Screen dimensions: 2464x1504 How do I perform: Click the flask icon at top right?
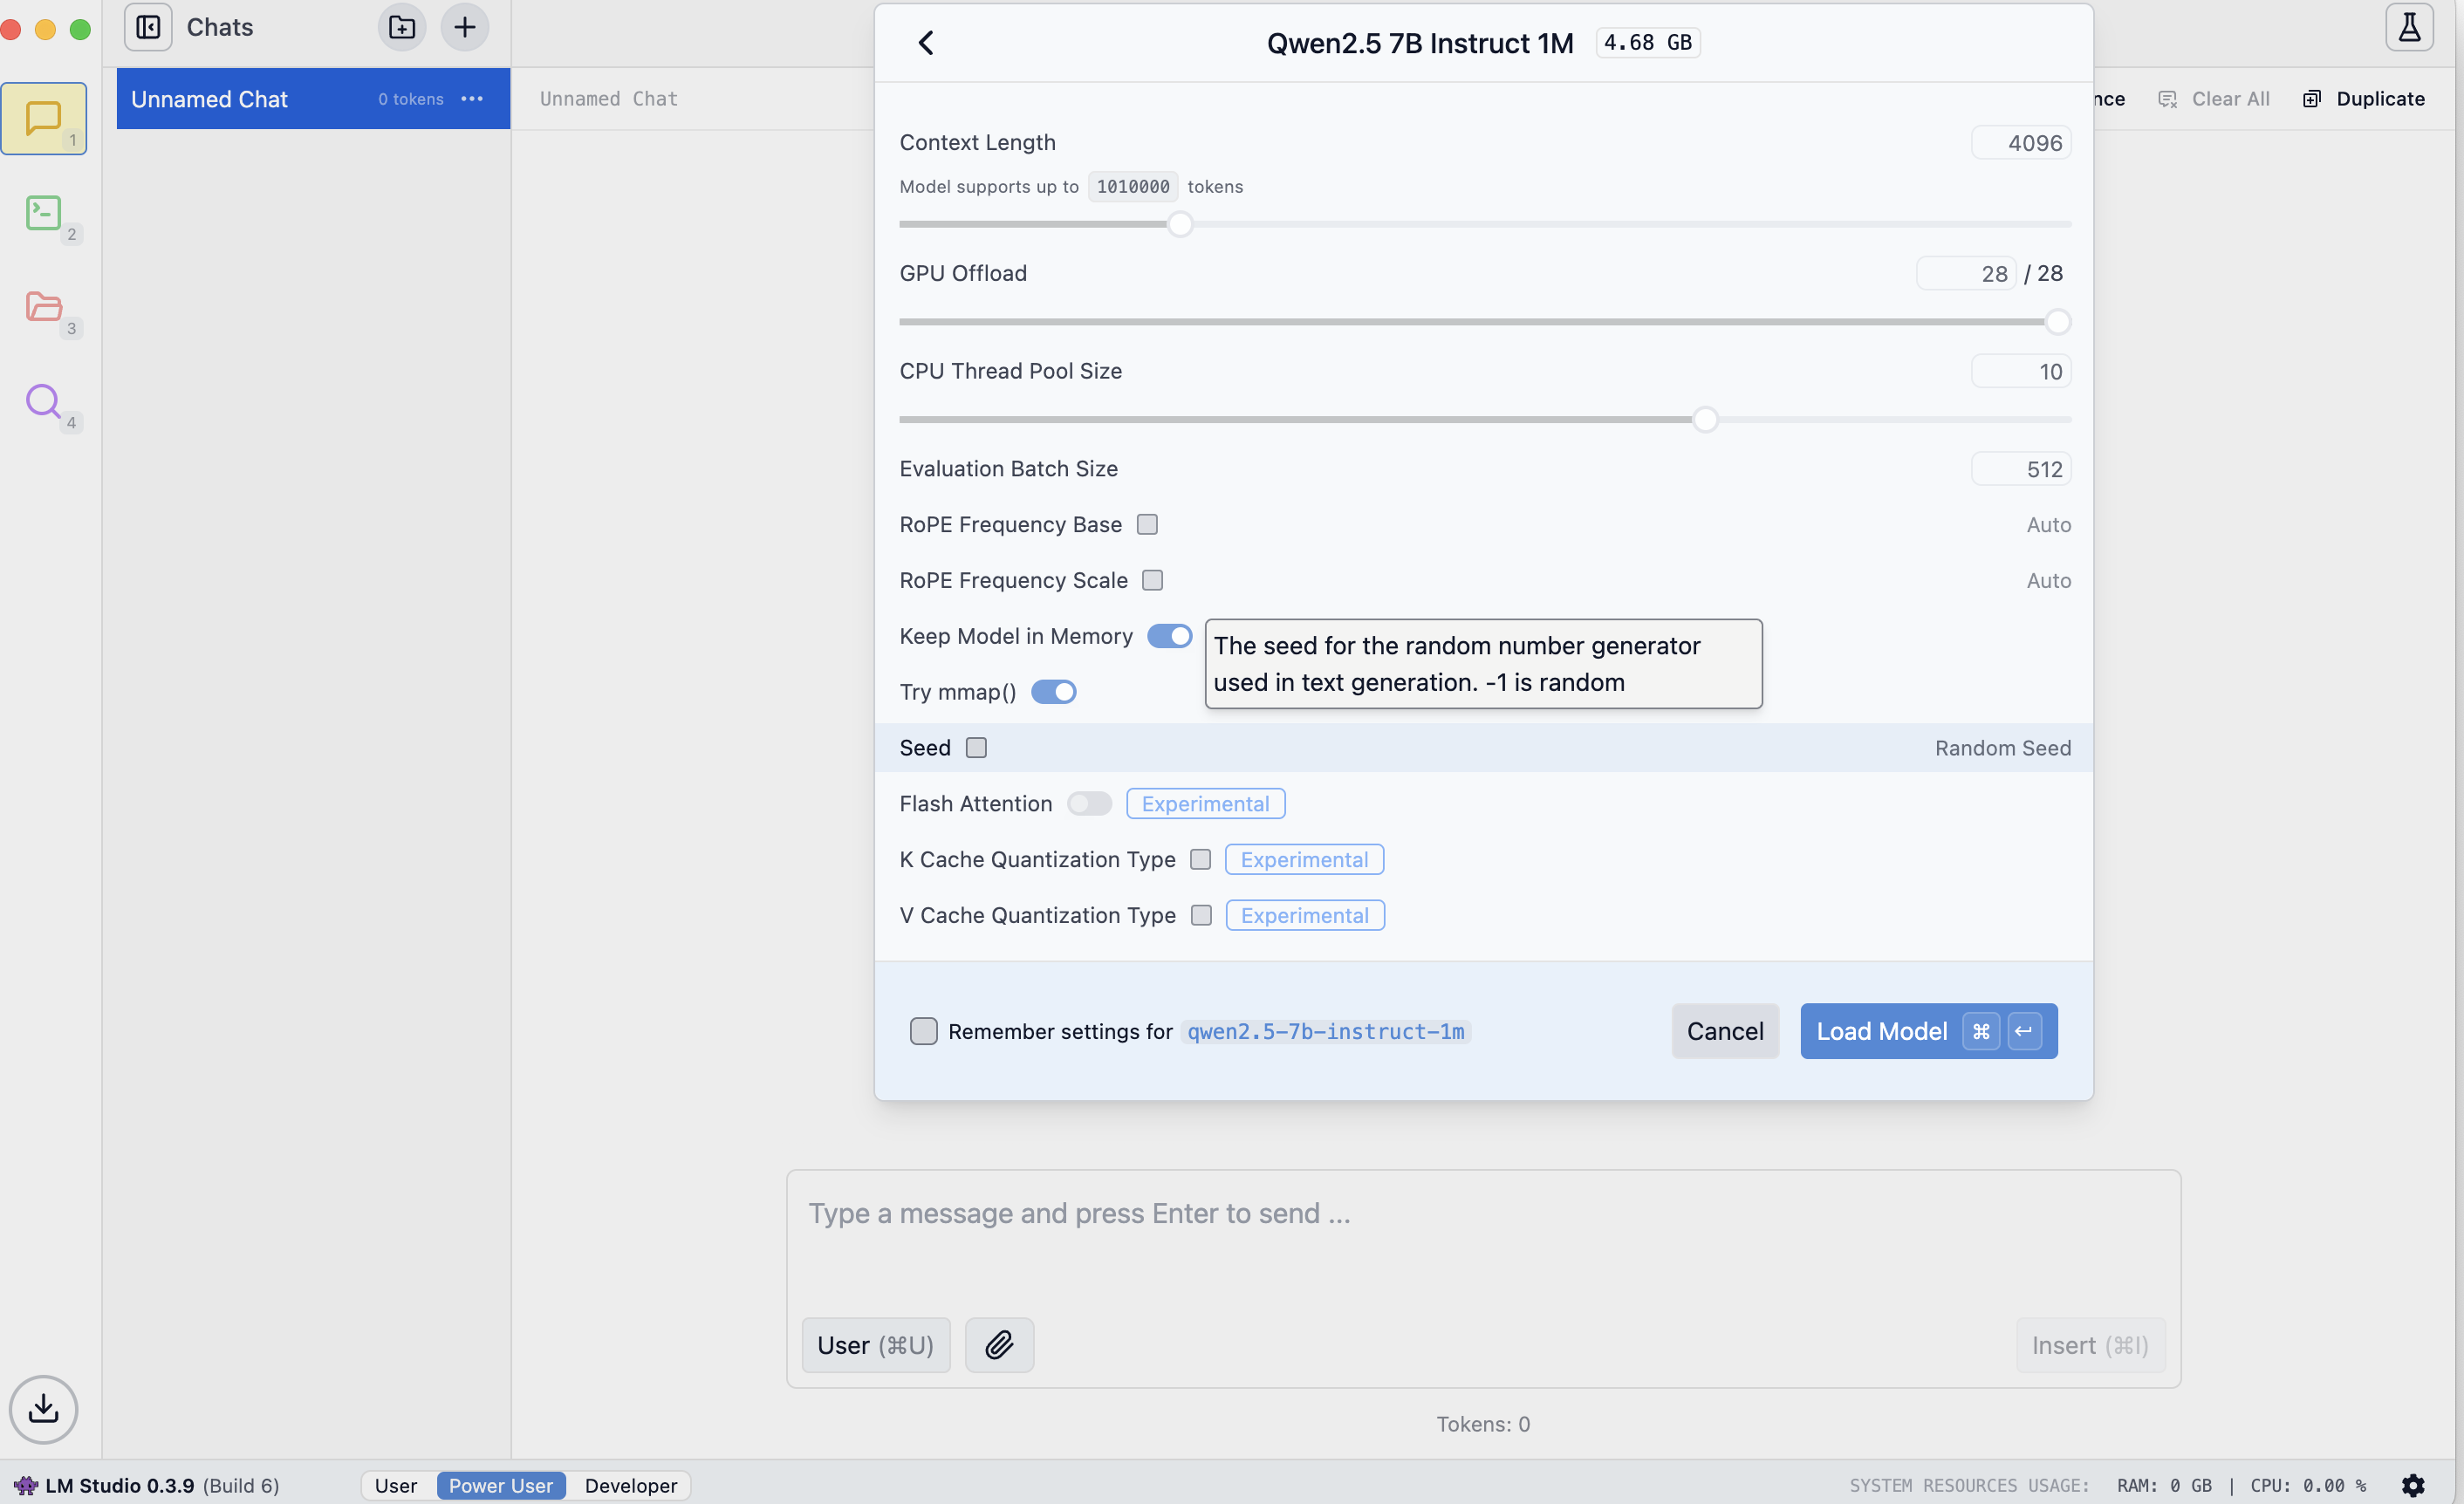pyautogui.click(x=2408, y=27)
